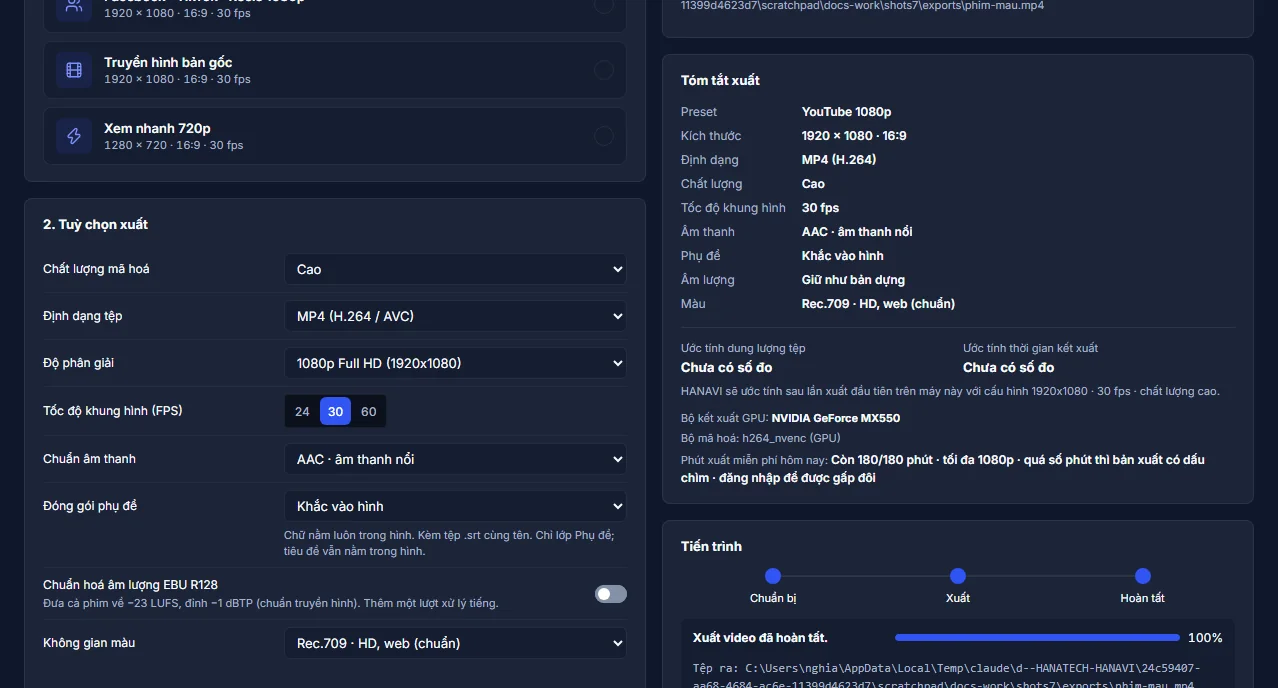Expand the Đóng gói phụ đề dropdown
This screenshot has height=688, width=1278.
[x=455, y=506]
